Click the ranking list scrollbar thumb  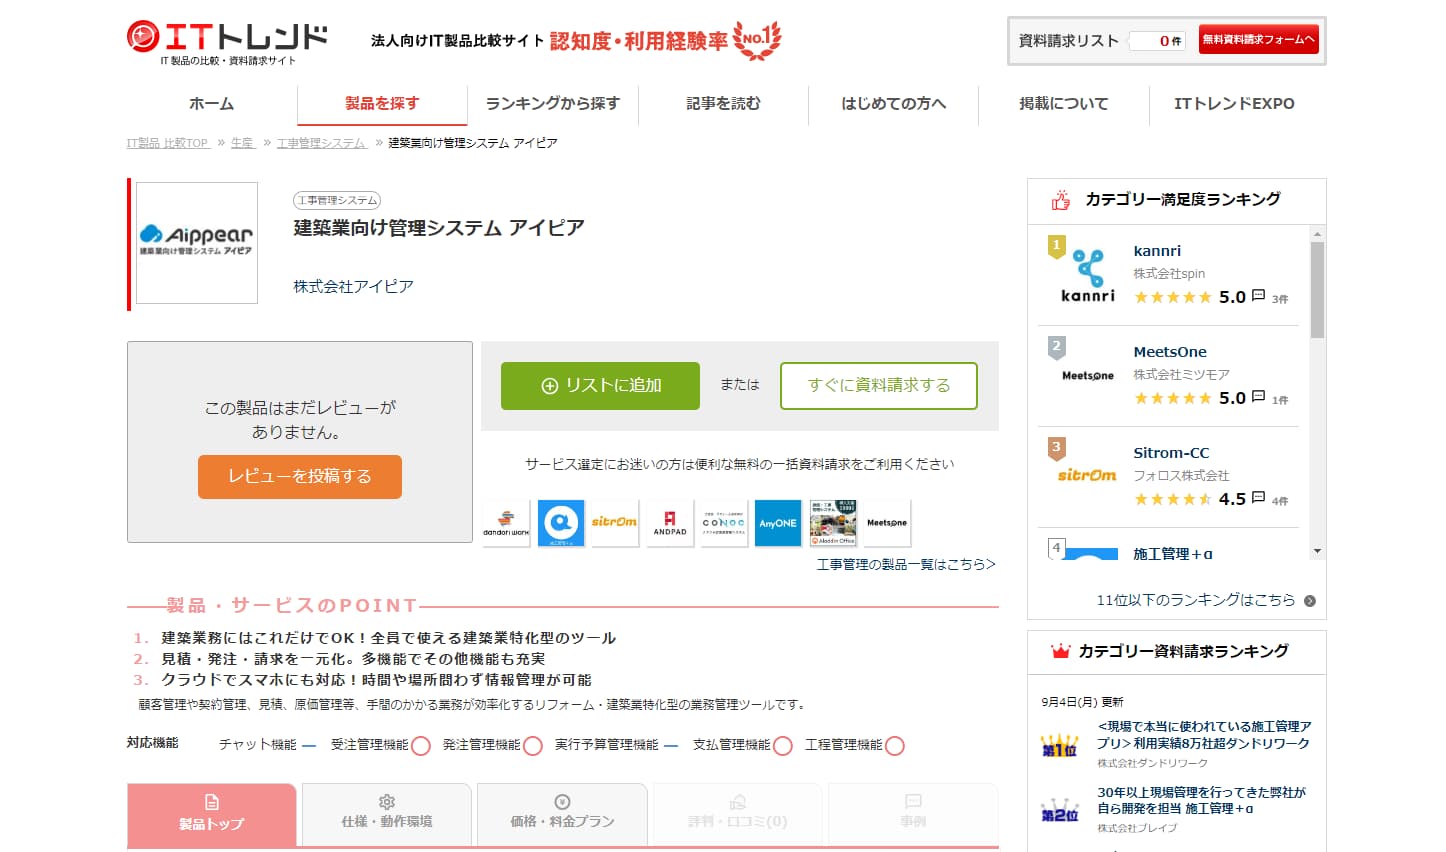[x=1317, y=290]
